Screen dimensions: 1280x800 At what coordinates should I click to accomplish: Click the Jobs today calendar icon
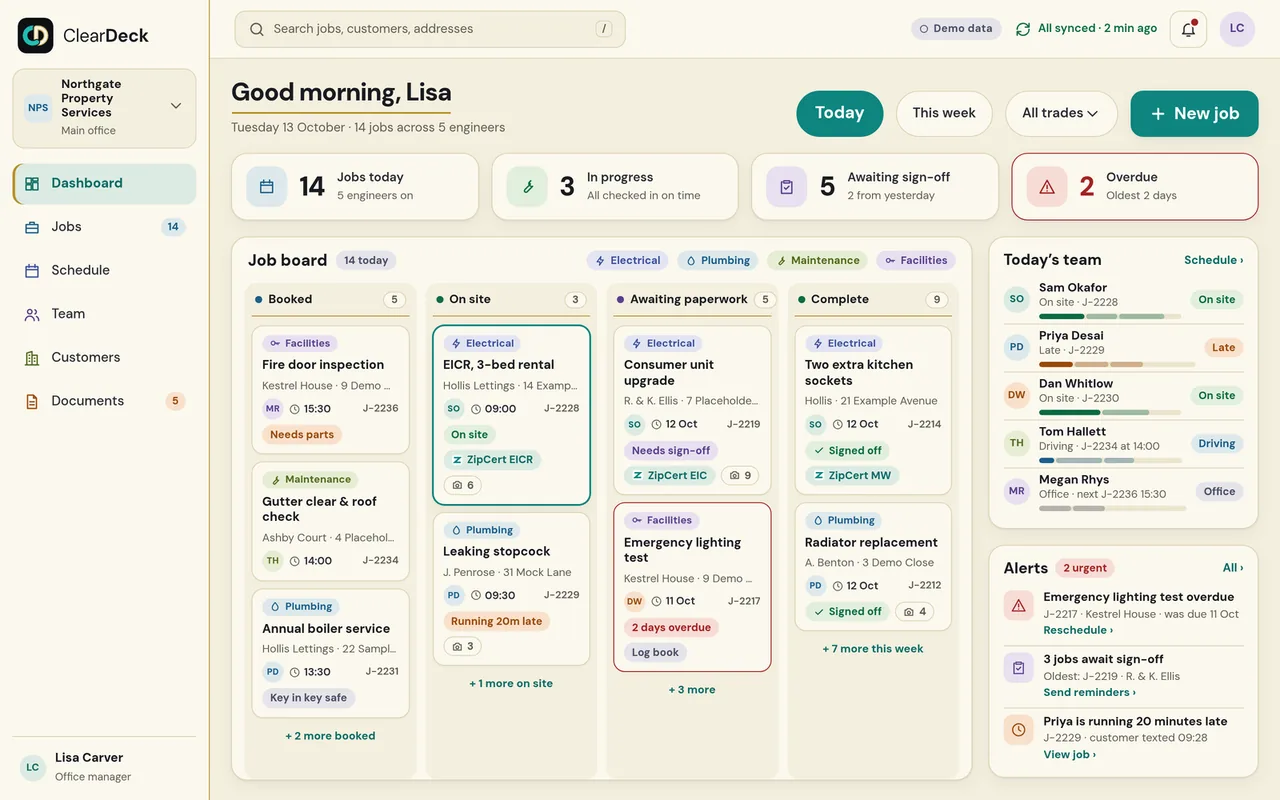coord(267,186)
